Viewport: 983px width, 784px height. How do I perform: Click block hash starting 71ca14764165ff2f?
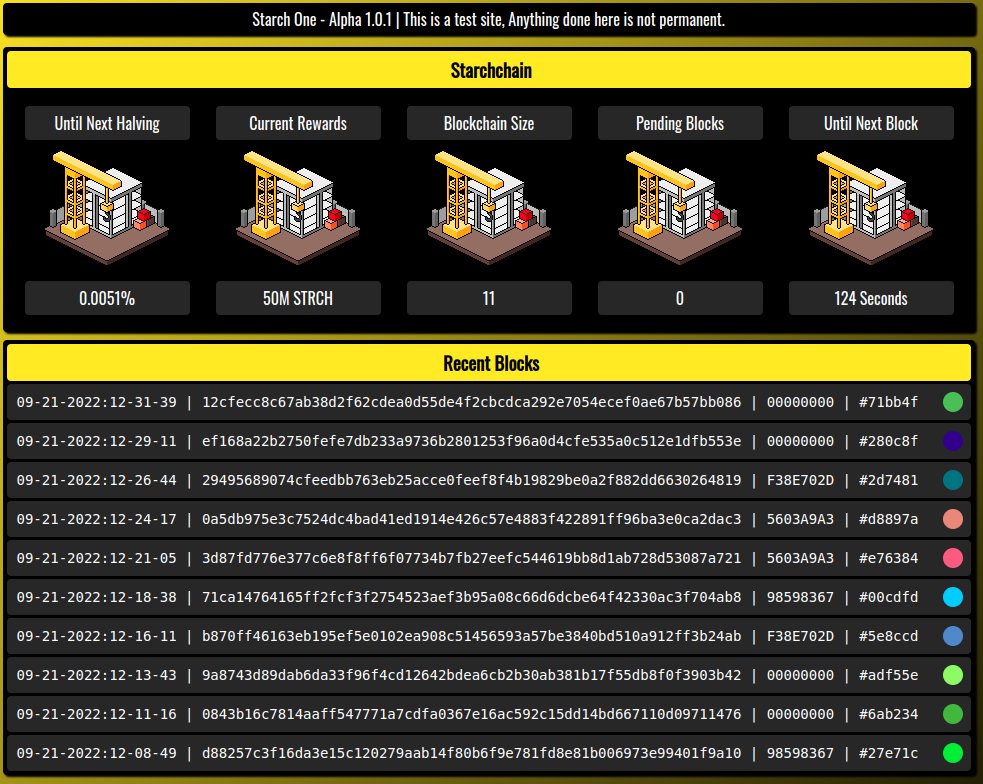[x=471, y=597]
